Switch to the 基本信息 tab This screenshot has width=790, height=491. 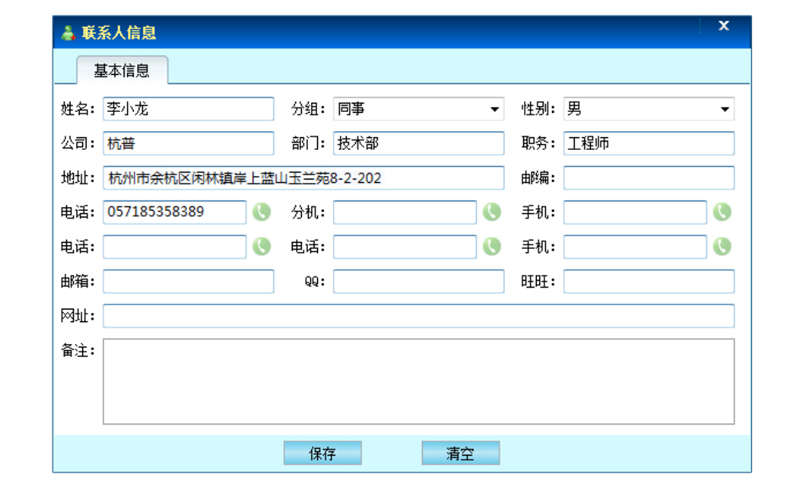[x=122, y=71]
